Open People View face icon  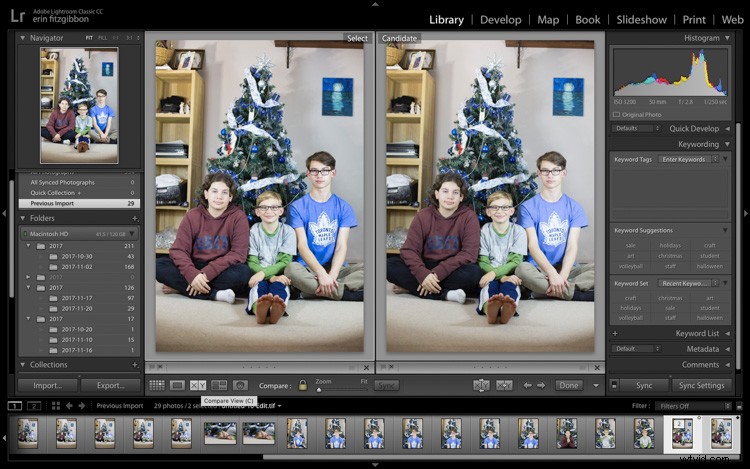(240, 385)
